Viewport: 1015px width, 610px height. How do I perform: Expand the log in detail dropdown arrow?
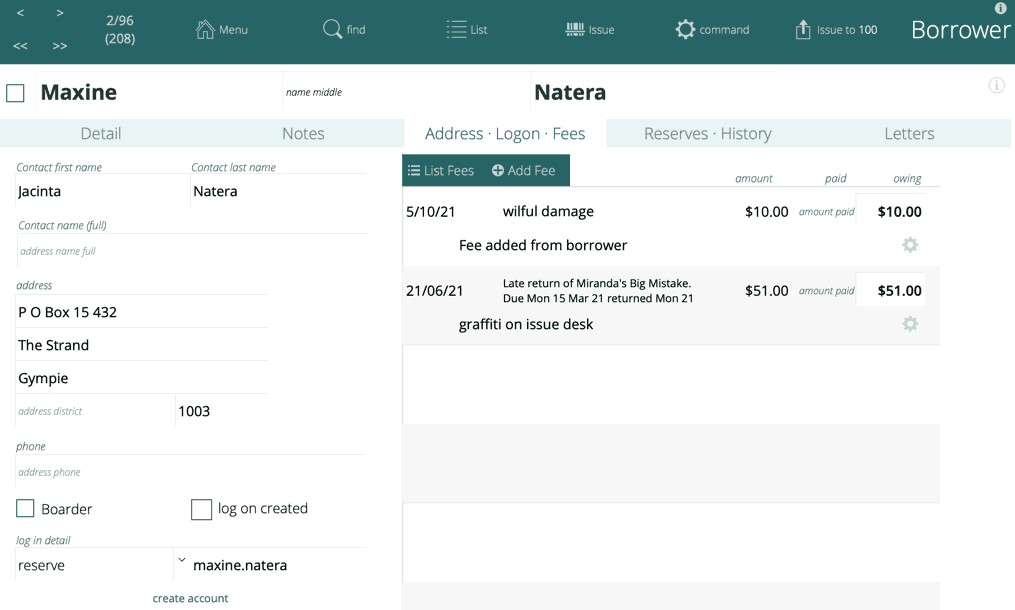coord(181,561)
